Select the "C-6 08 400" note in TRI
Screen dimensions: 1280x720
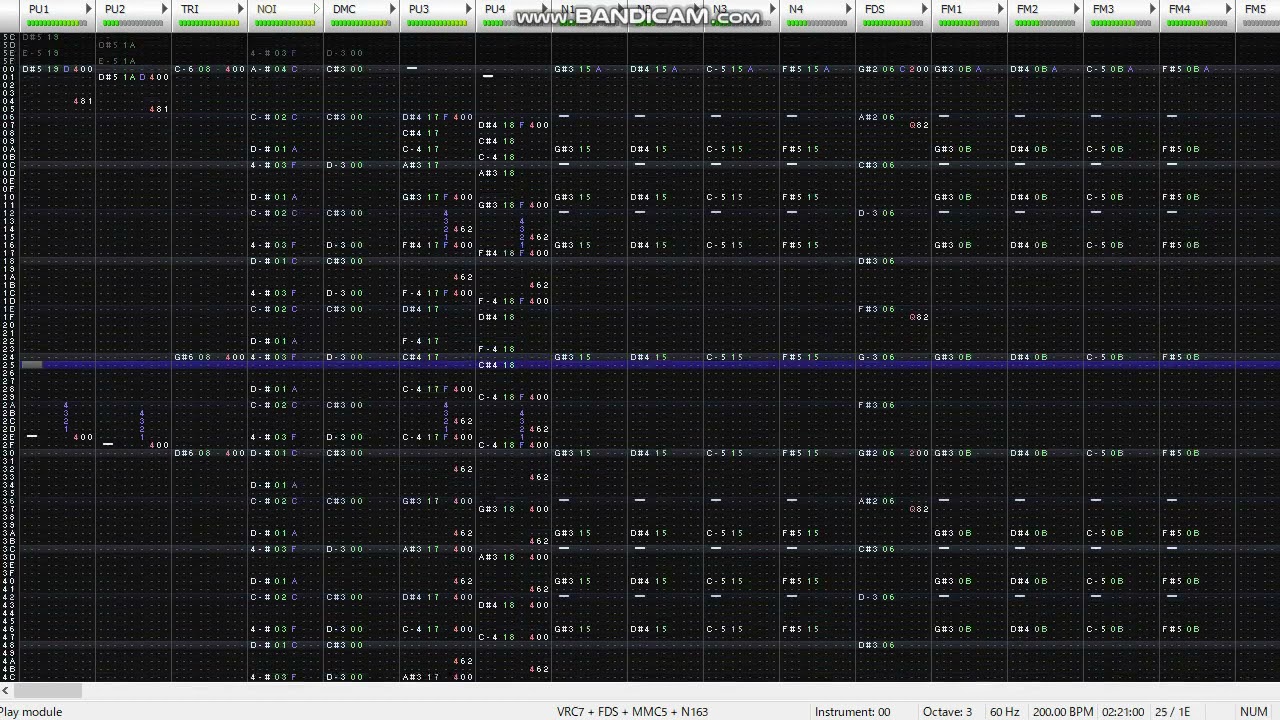[209, 69]
